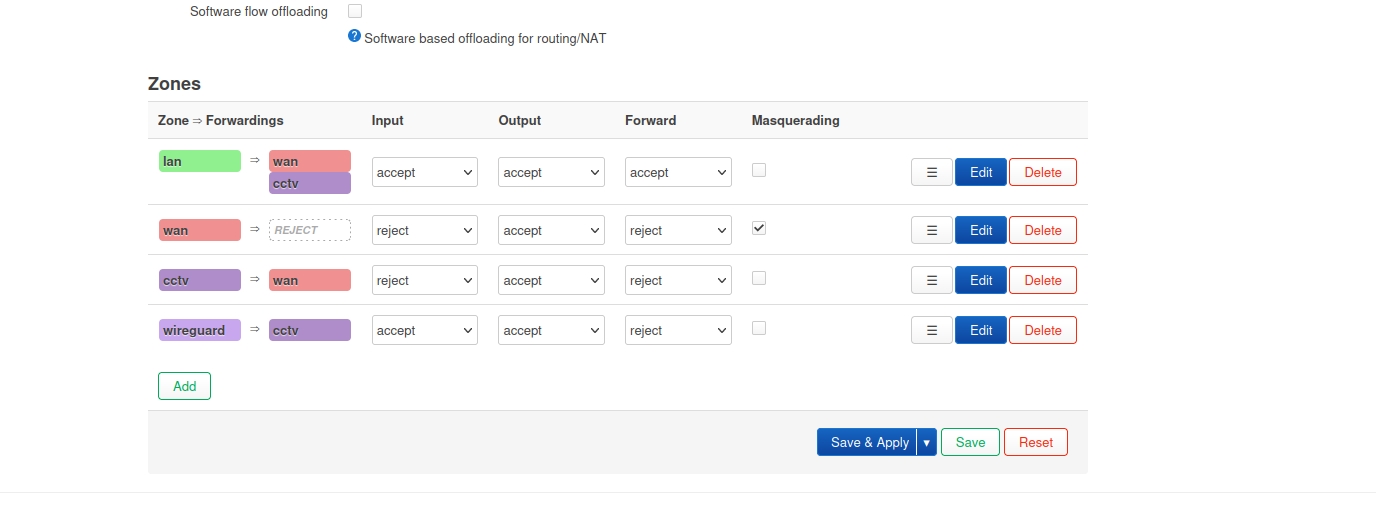Viewport: 1376px width, 510px height.
Task: Toggle masquerading for wireguard zone
Action: (759, 328)
